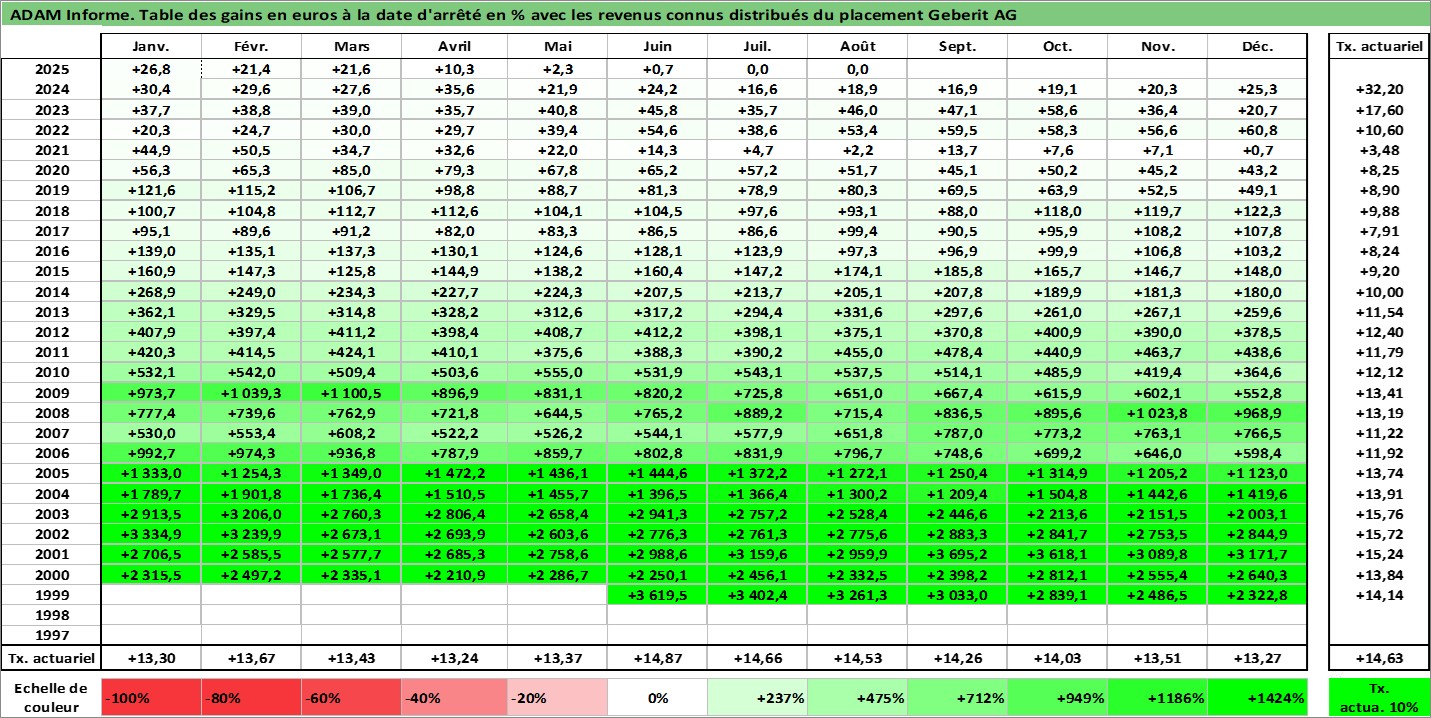Select bottom row value +13,30
Viewport: 1431px width, 718px height.
(152, 658)
